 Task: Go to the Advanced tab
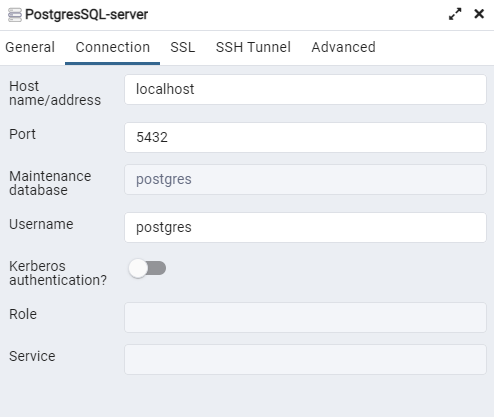click(x=343, y=47)
